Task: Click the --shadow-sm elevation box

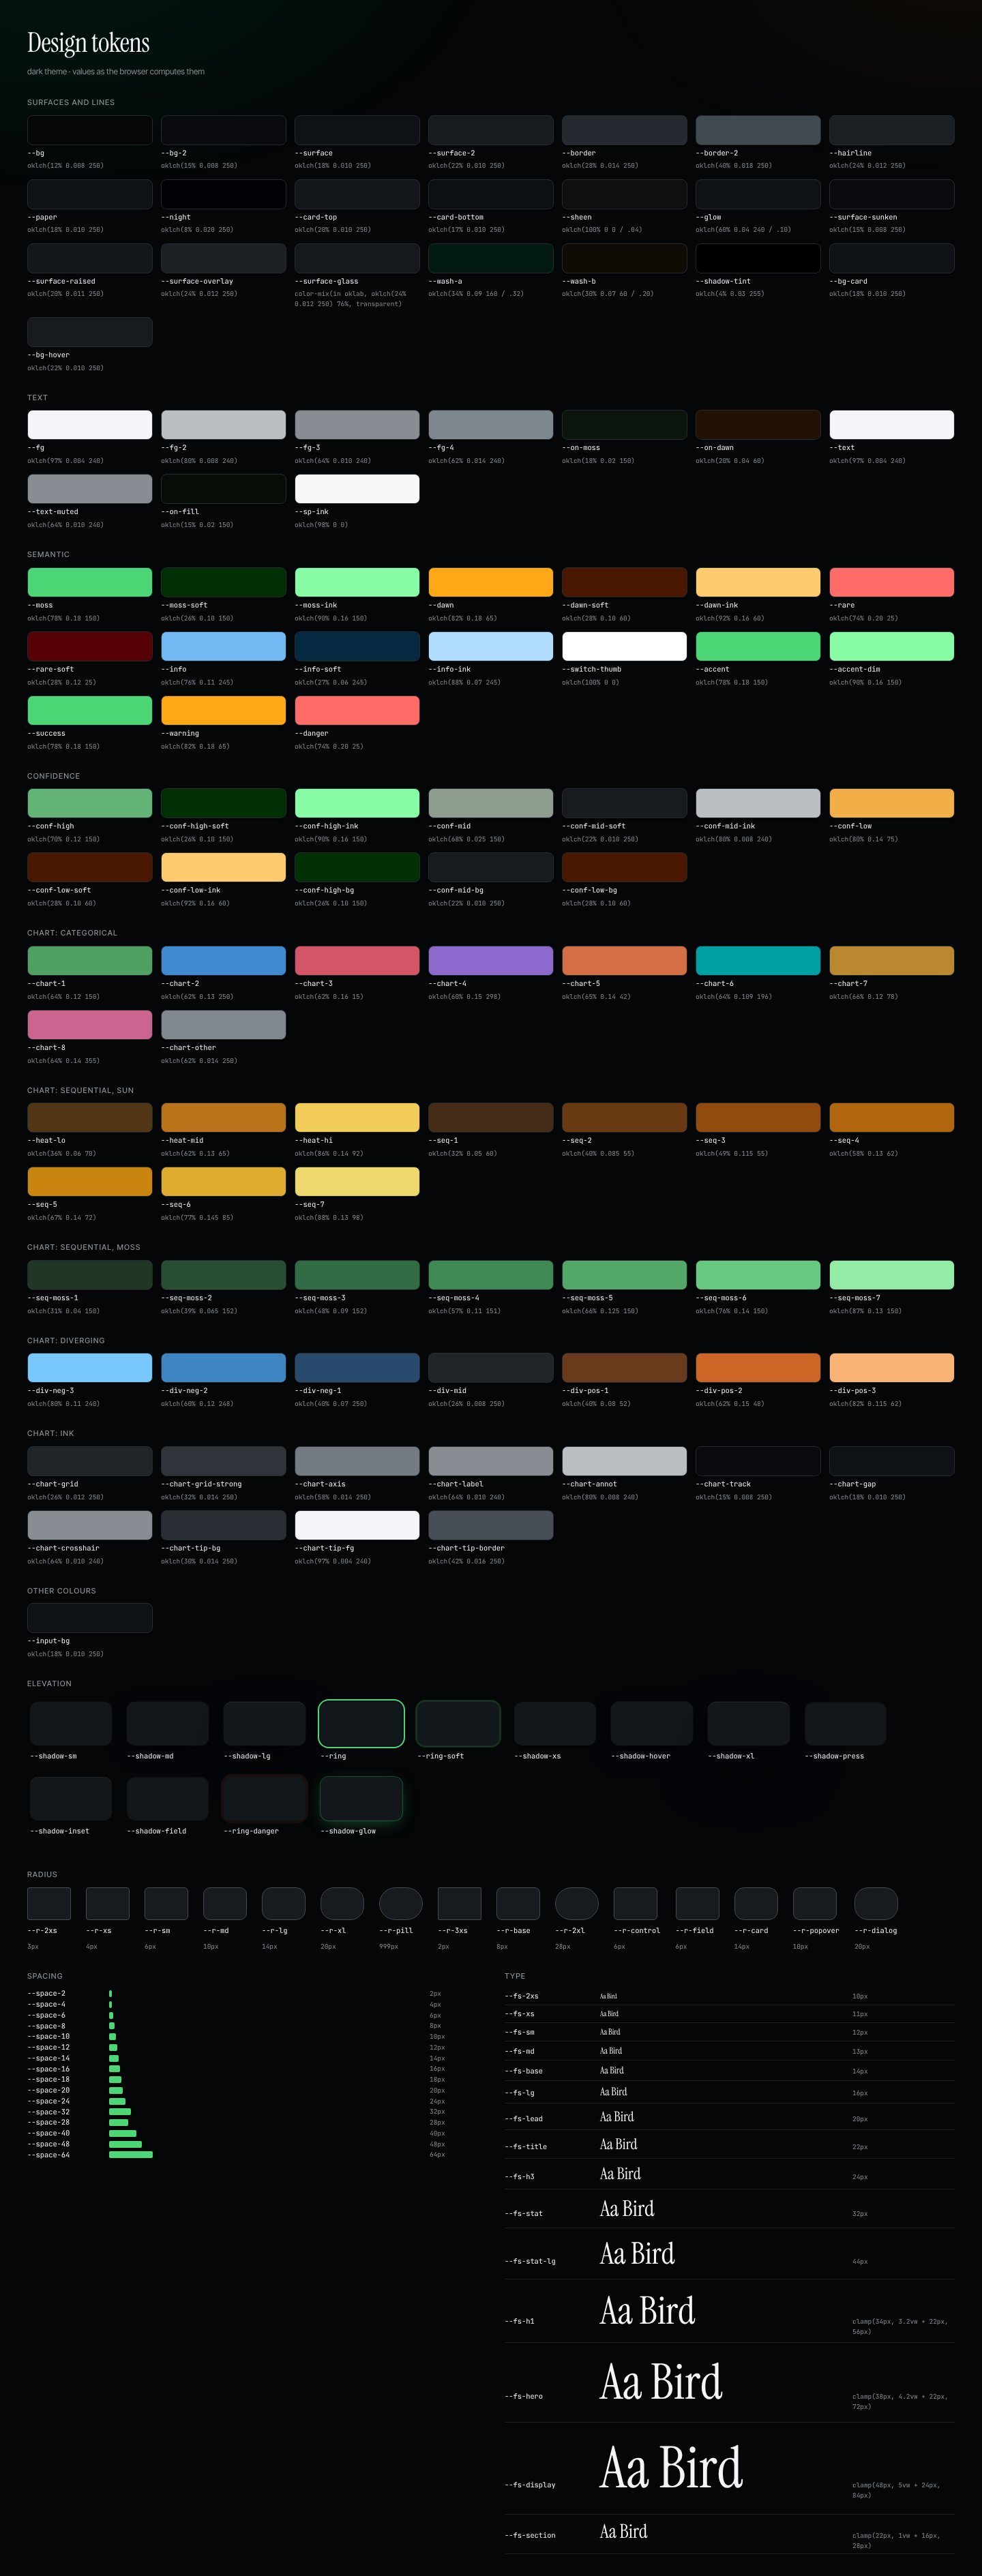Action: 71,1724
